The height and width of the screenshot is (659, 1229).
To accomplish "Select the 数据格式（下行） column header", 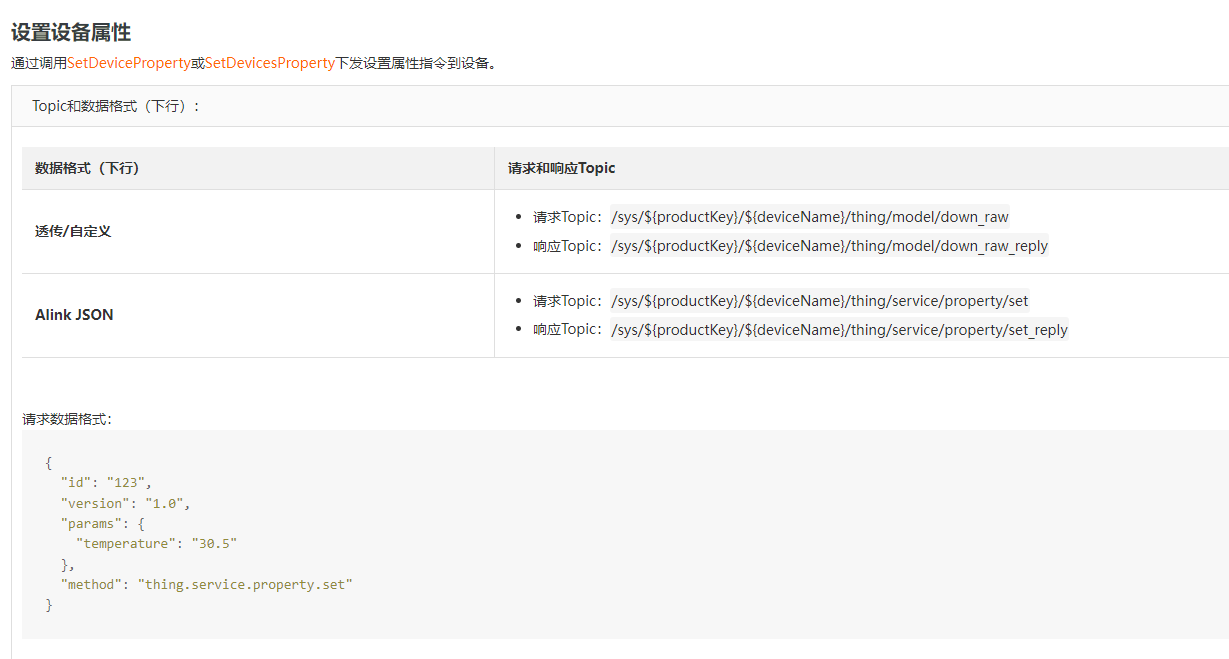I will [87, 168].
